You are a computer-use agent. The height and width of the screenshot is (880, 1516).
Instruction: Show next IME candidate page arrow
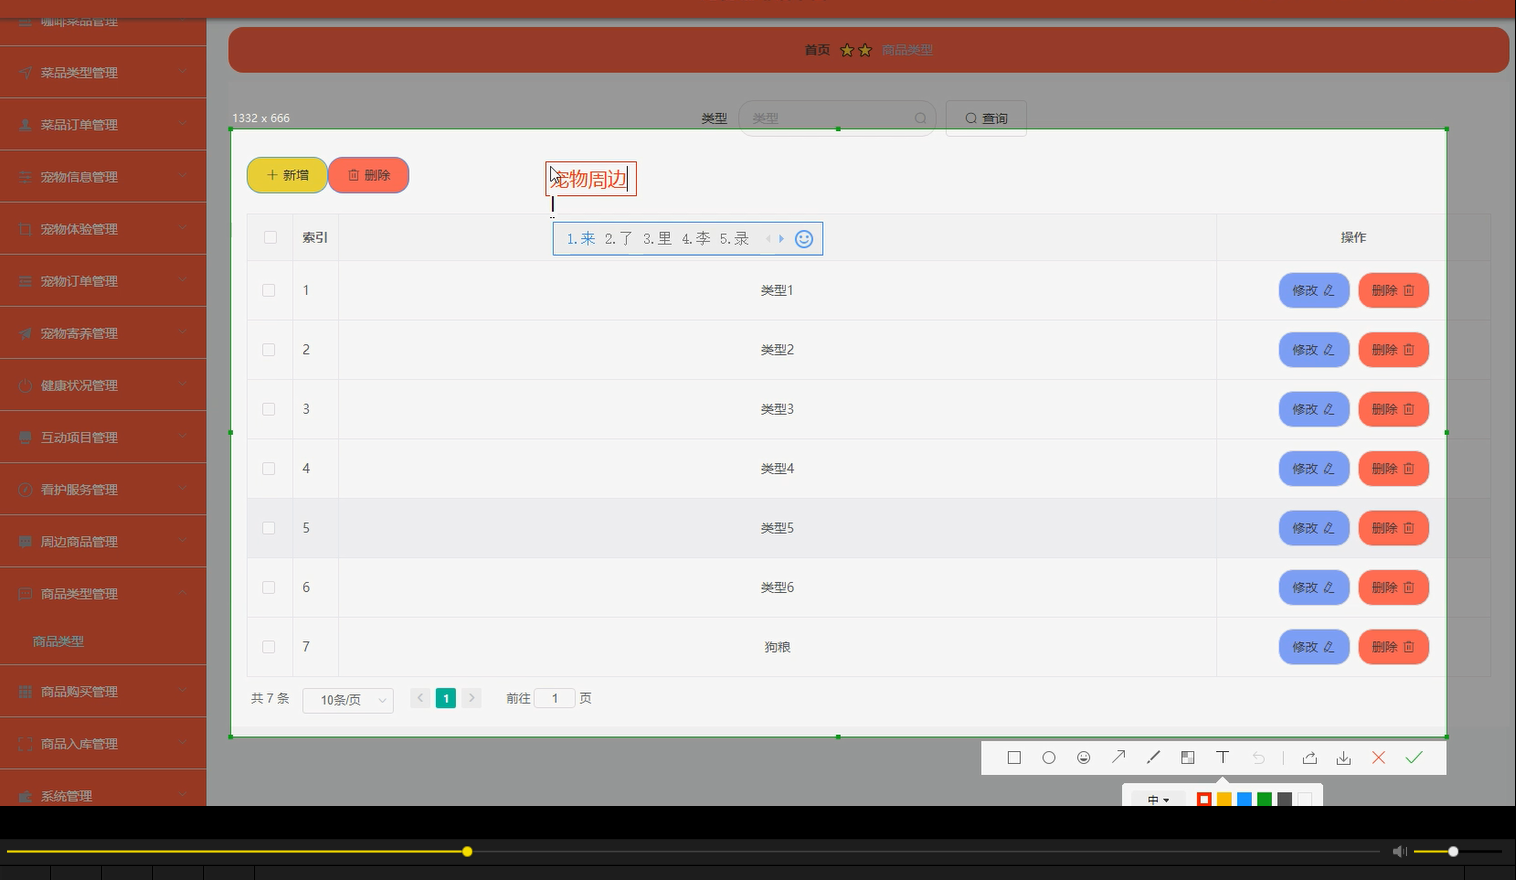(x=781, y=239)
